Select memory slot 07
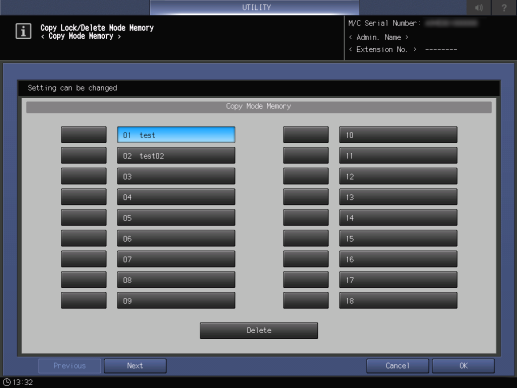 (x=176, y=259)
